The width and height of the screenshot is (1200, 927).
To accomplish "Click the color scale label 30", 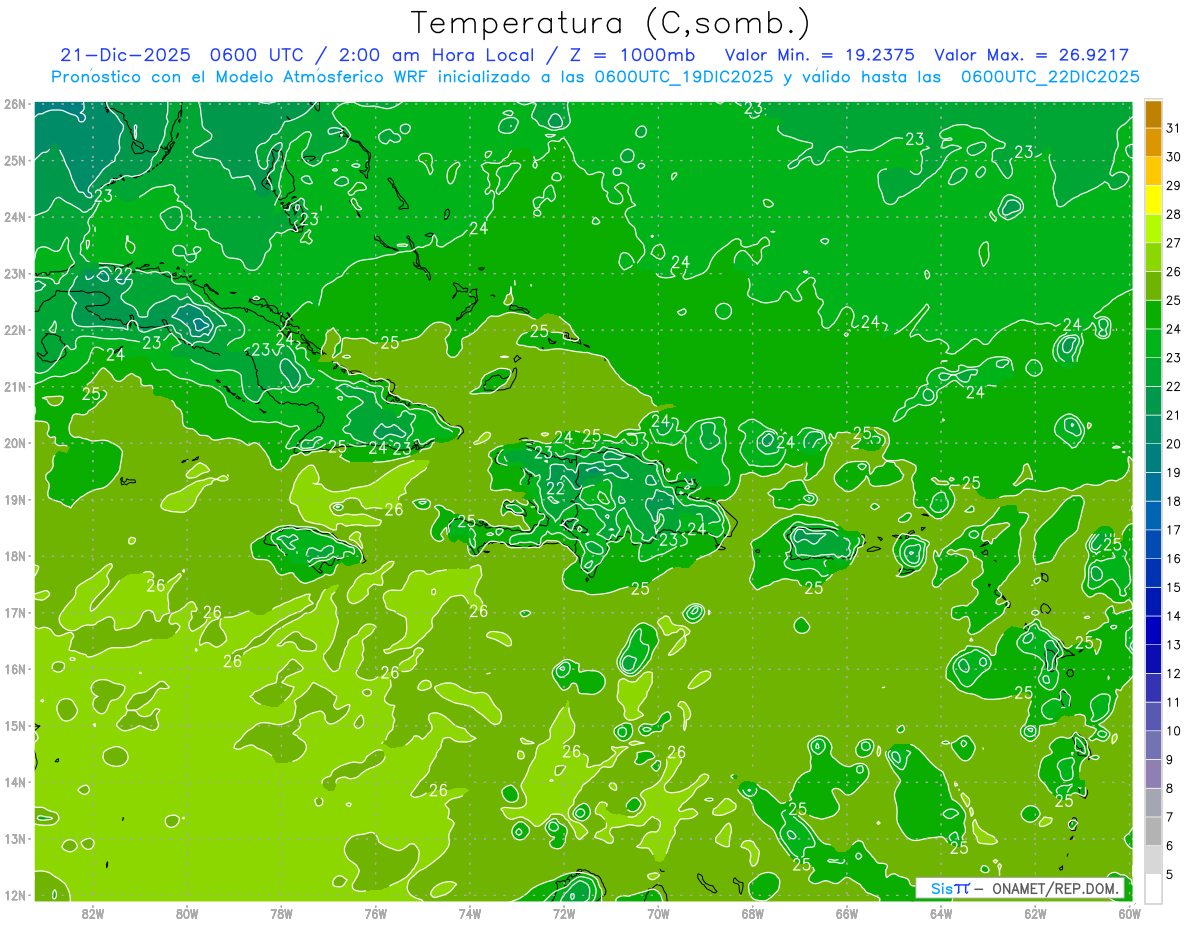I will coord(1173,157).
